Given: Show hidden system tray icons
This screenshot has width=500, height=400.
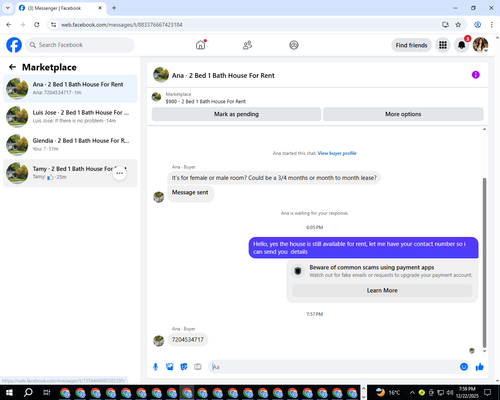Looking at the screenshot, I should 412,392.
